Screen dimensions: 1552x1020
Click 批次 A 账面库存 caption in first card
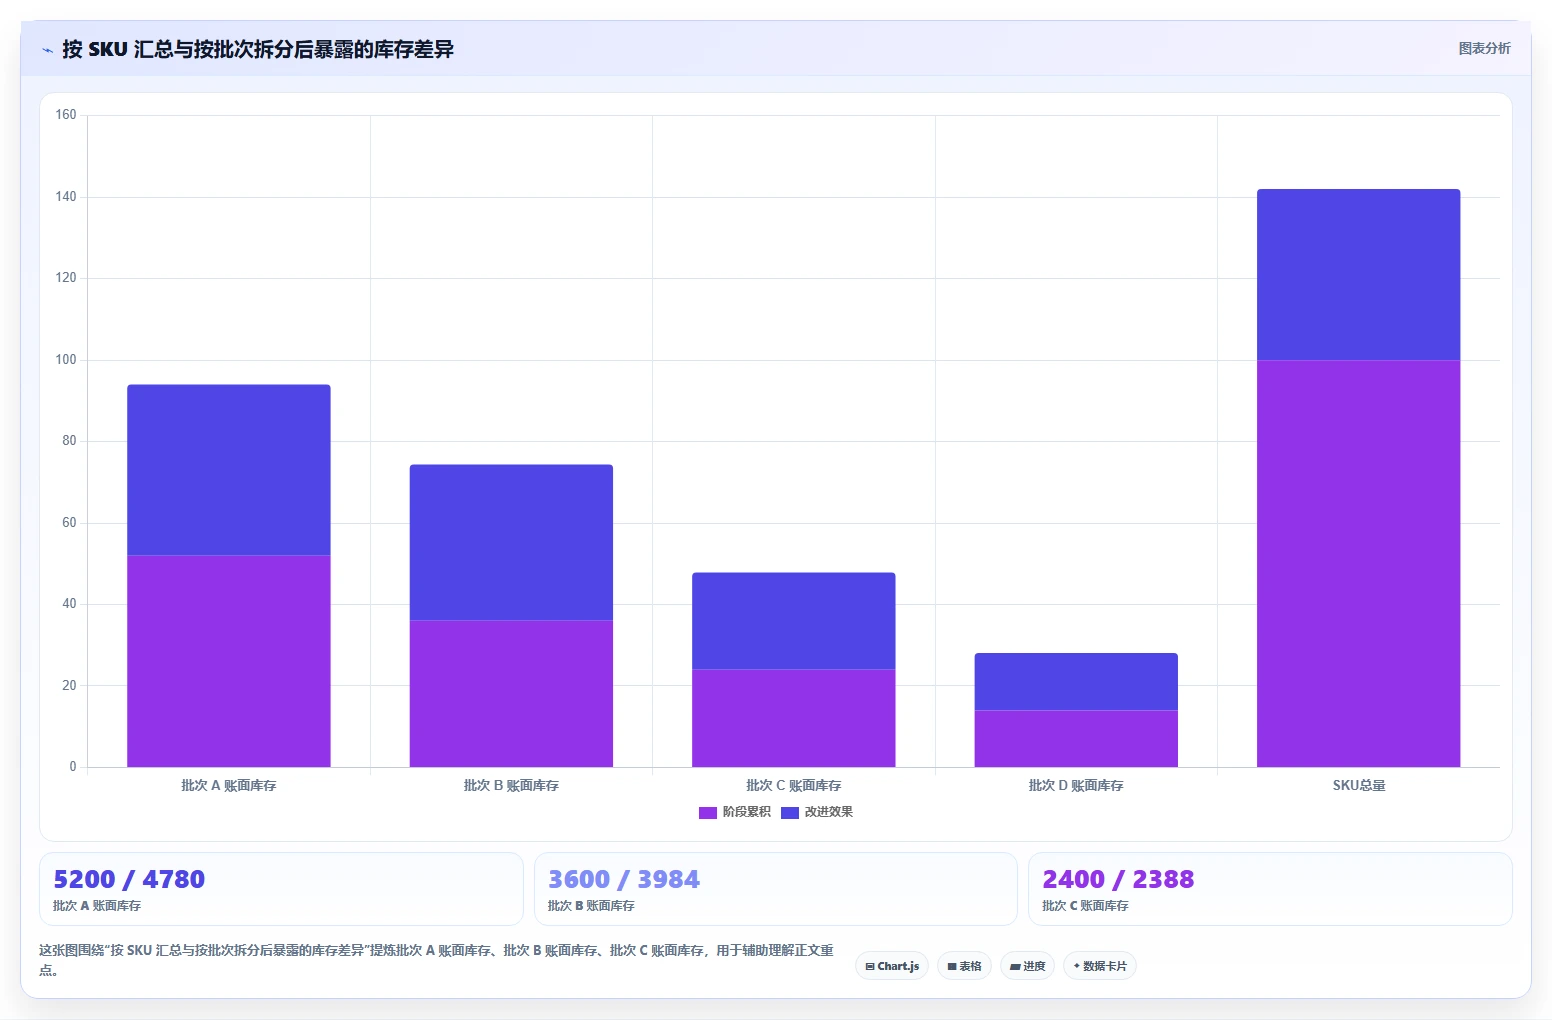97,905
